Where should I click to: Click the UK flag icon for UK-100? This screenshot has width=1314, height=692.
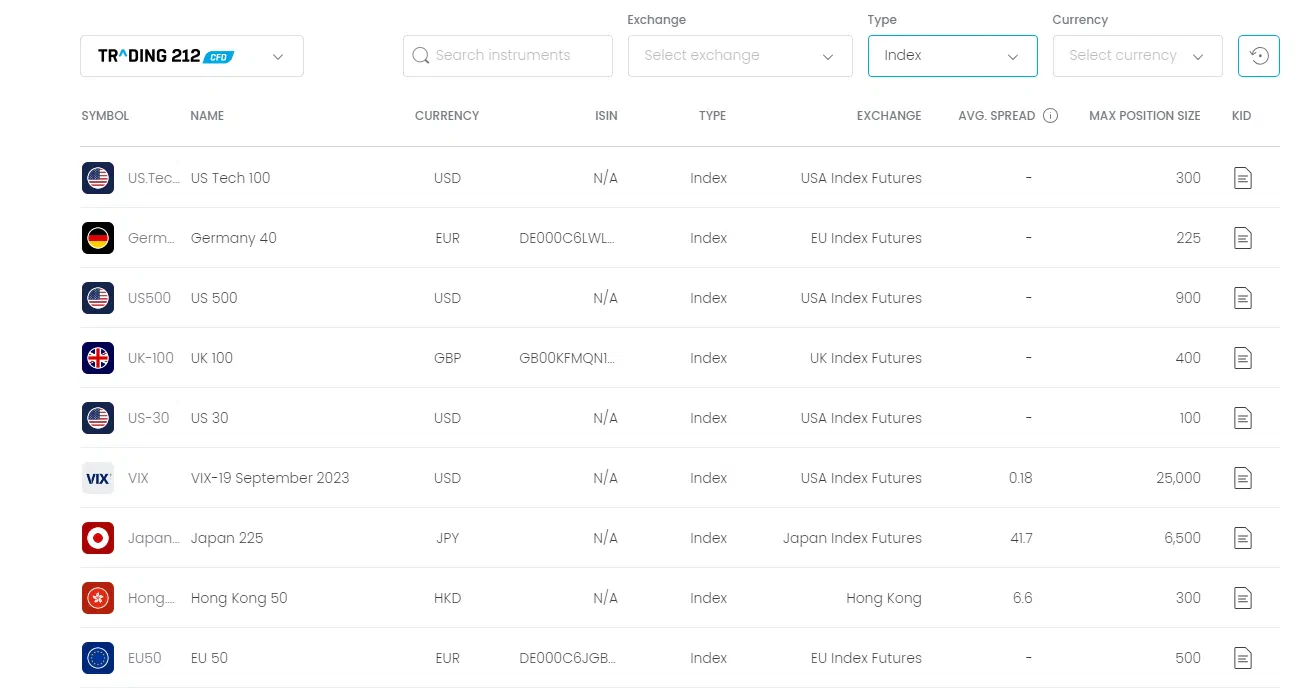click(98, 358)
